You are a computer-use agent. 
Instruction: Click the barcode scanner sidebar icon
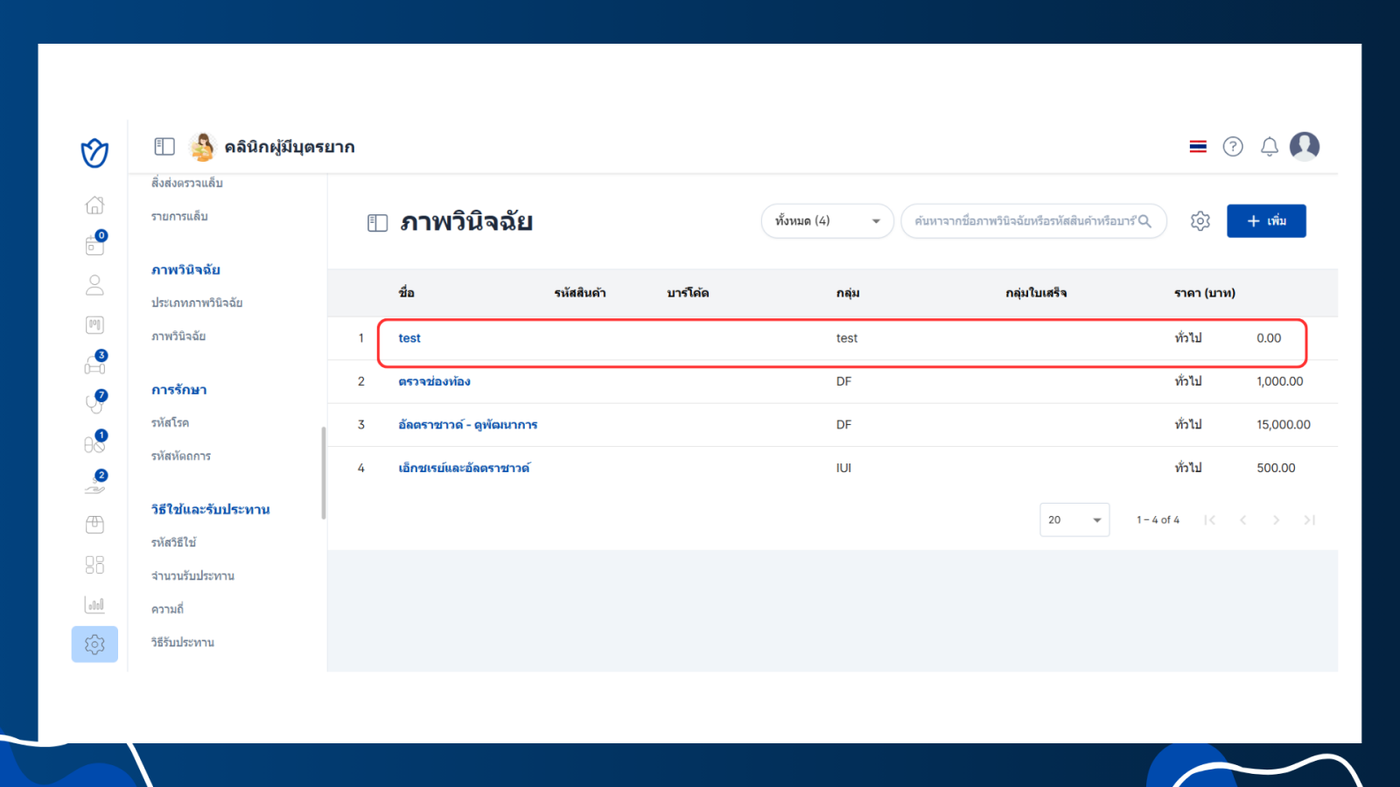click(x=94, y=325)
